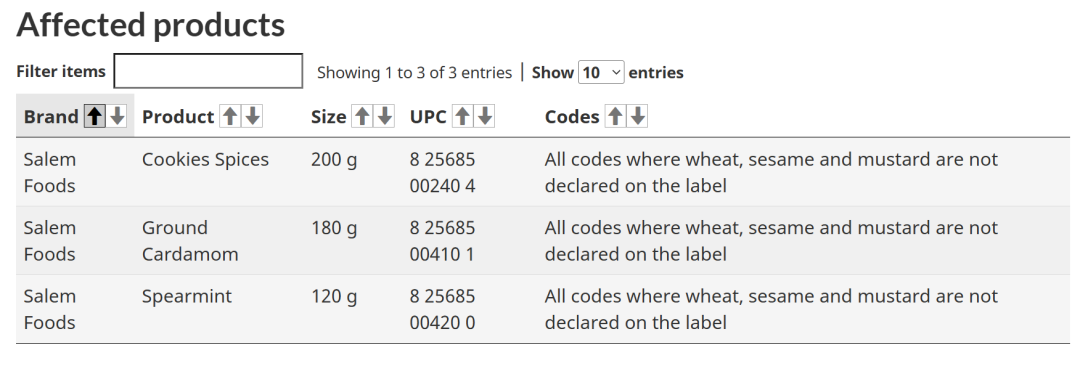Image resolution: width=1080 pixels, height=366 pixels.
Task: Sort Brand column descending
Action: (x=117, y=116)
